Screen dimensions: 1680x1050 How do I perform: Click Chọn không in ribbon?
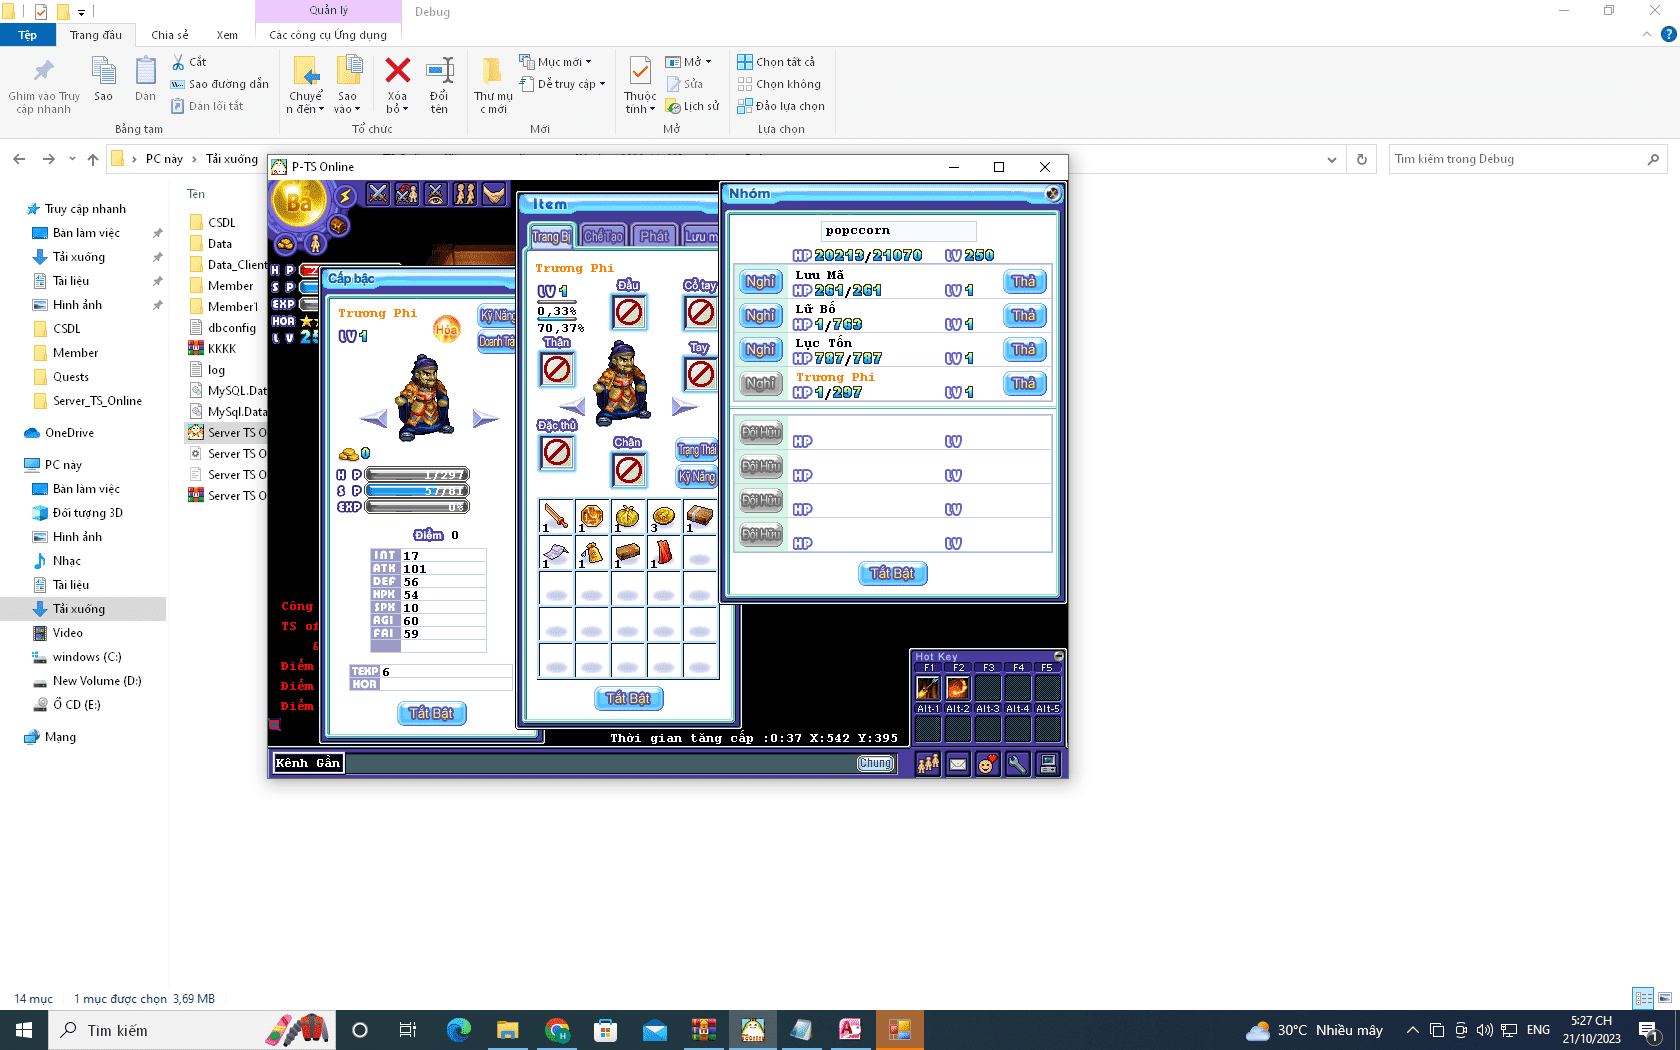pyautogui.click(x=779, y=84)
